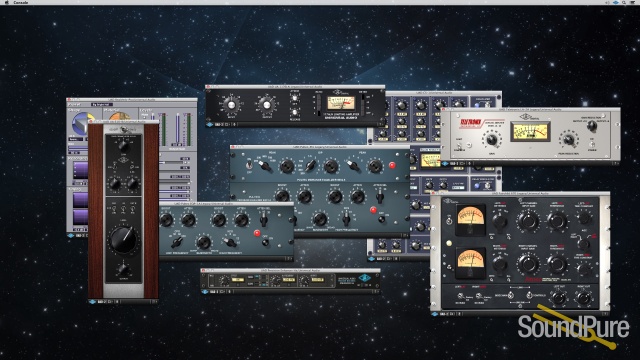Flip the Atten Sel switch on the Pultec EQP-1A
This screenshot has width=640, height=360.
pyautogui.click(x=264, y=220)
